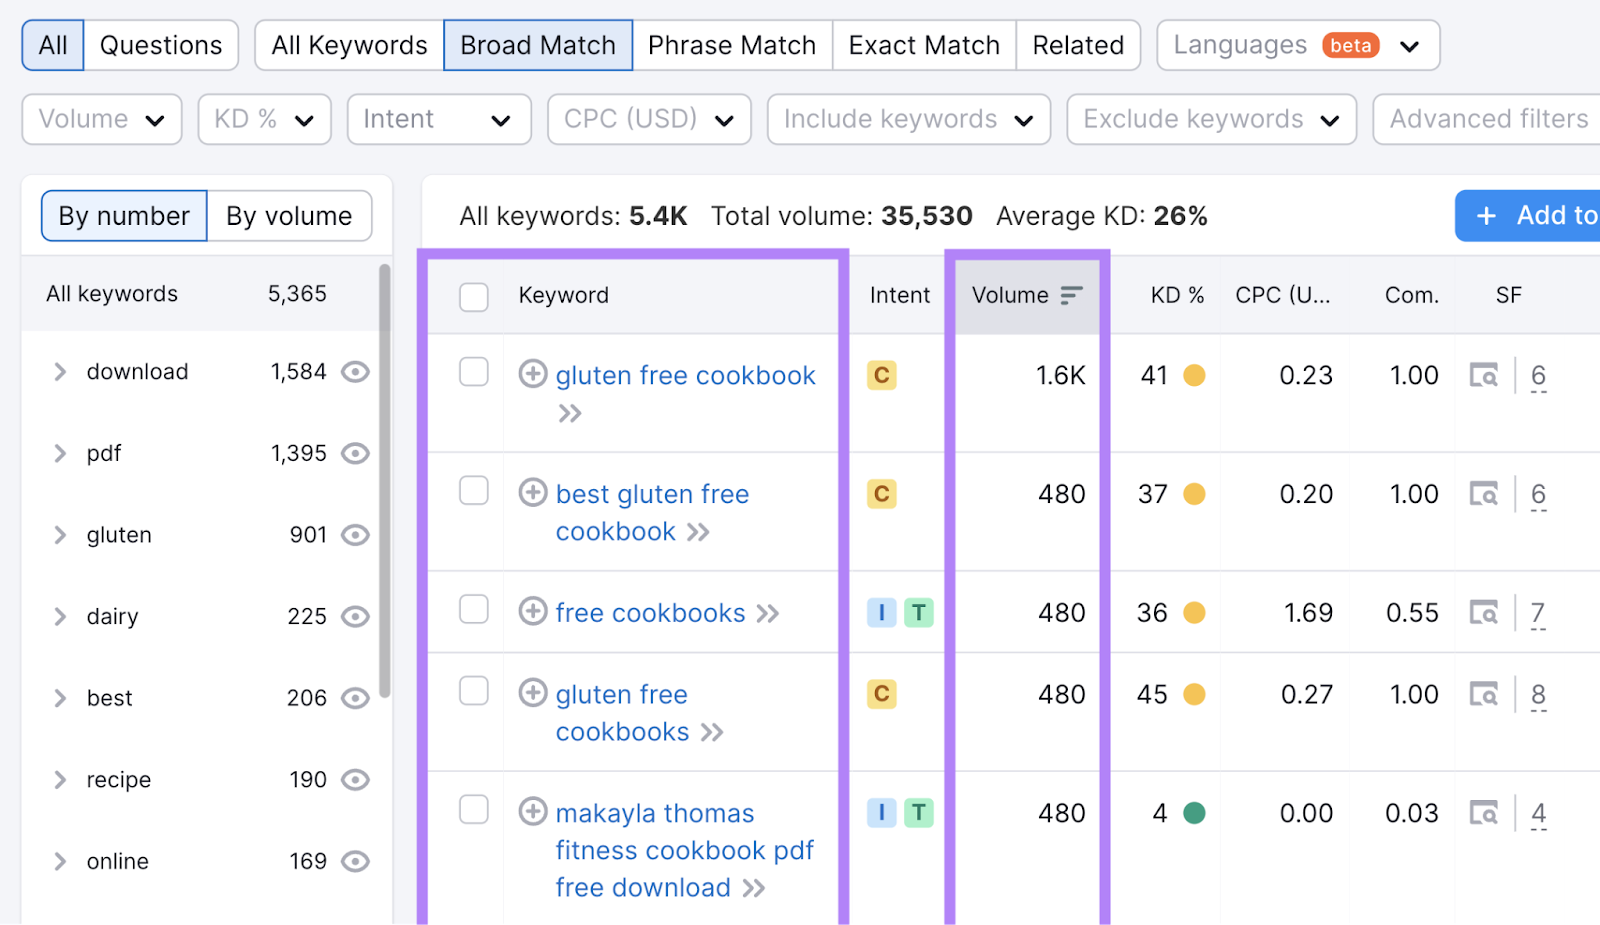Viewport: 1600px width, 925px height.
Task: Click the double-arrow icon after "gluten free cookbooks"
Action: [x=713, y=732]
